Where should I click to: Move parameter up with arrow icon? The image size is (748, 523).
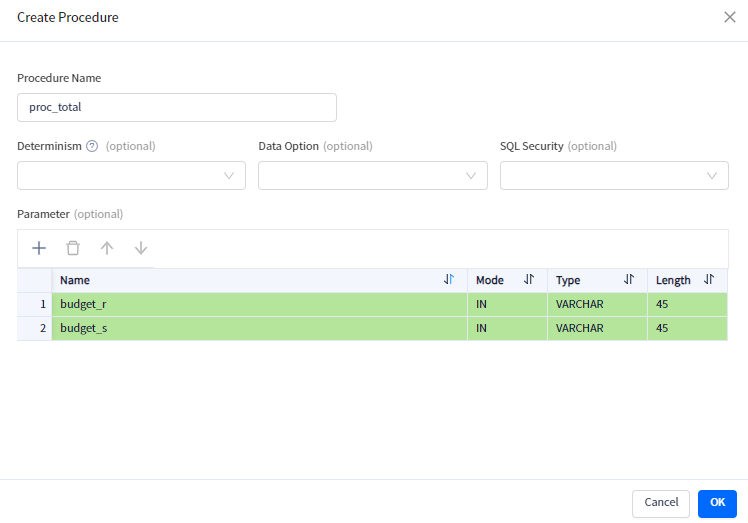point(107,248)
